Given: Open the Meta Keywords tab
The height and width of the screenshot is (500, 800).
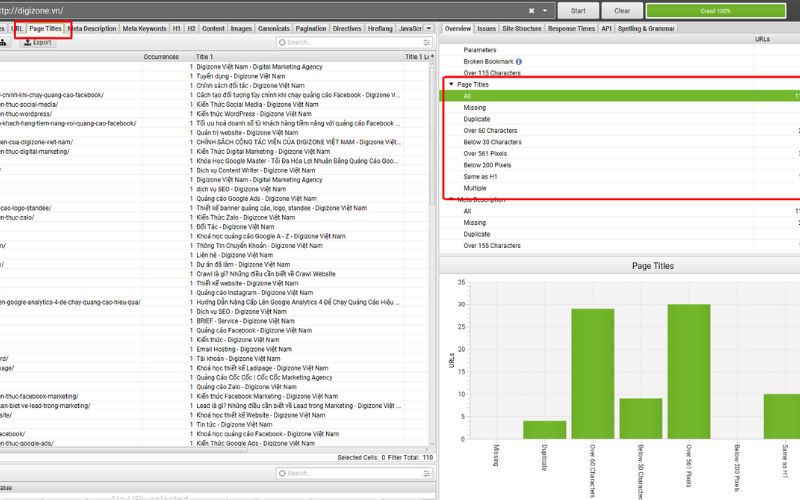Looking at the screenshot, I should pos(144,29).
